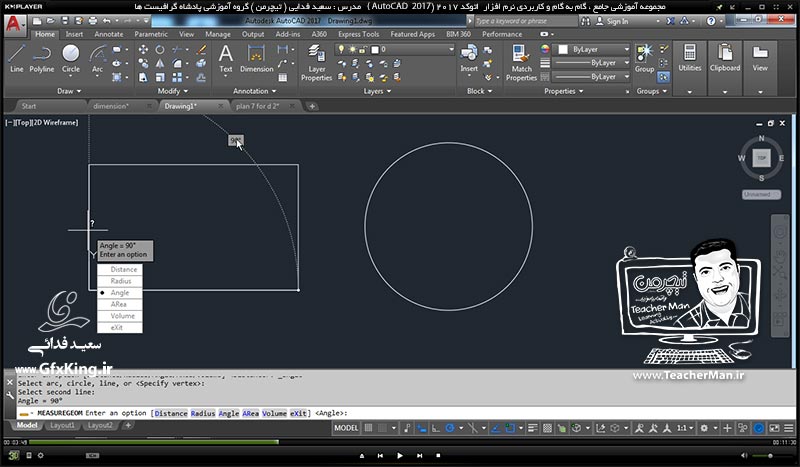Open the Layout1 tab

[62, 425]
